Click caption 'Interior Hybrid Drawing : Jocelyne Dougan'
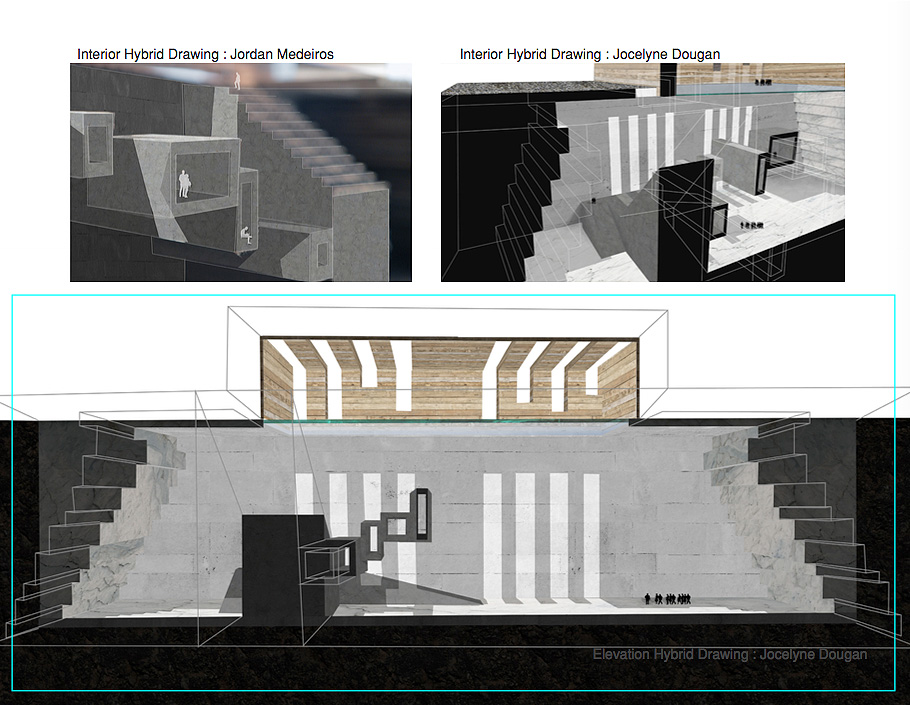The image size is (910, 705). pos(590,54)
